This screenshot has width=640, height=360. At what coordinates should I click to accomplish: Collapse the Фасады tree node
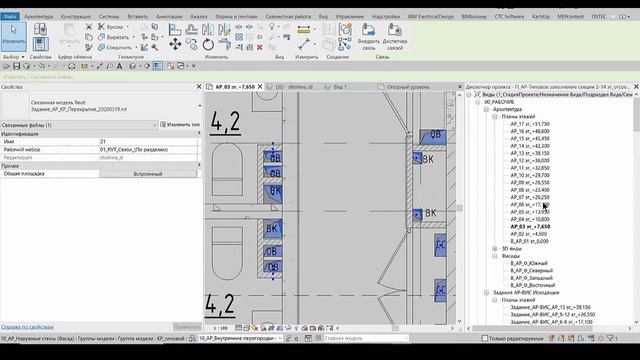(x=495, y=256)
